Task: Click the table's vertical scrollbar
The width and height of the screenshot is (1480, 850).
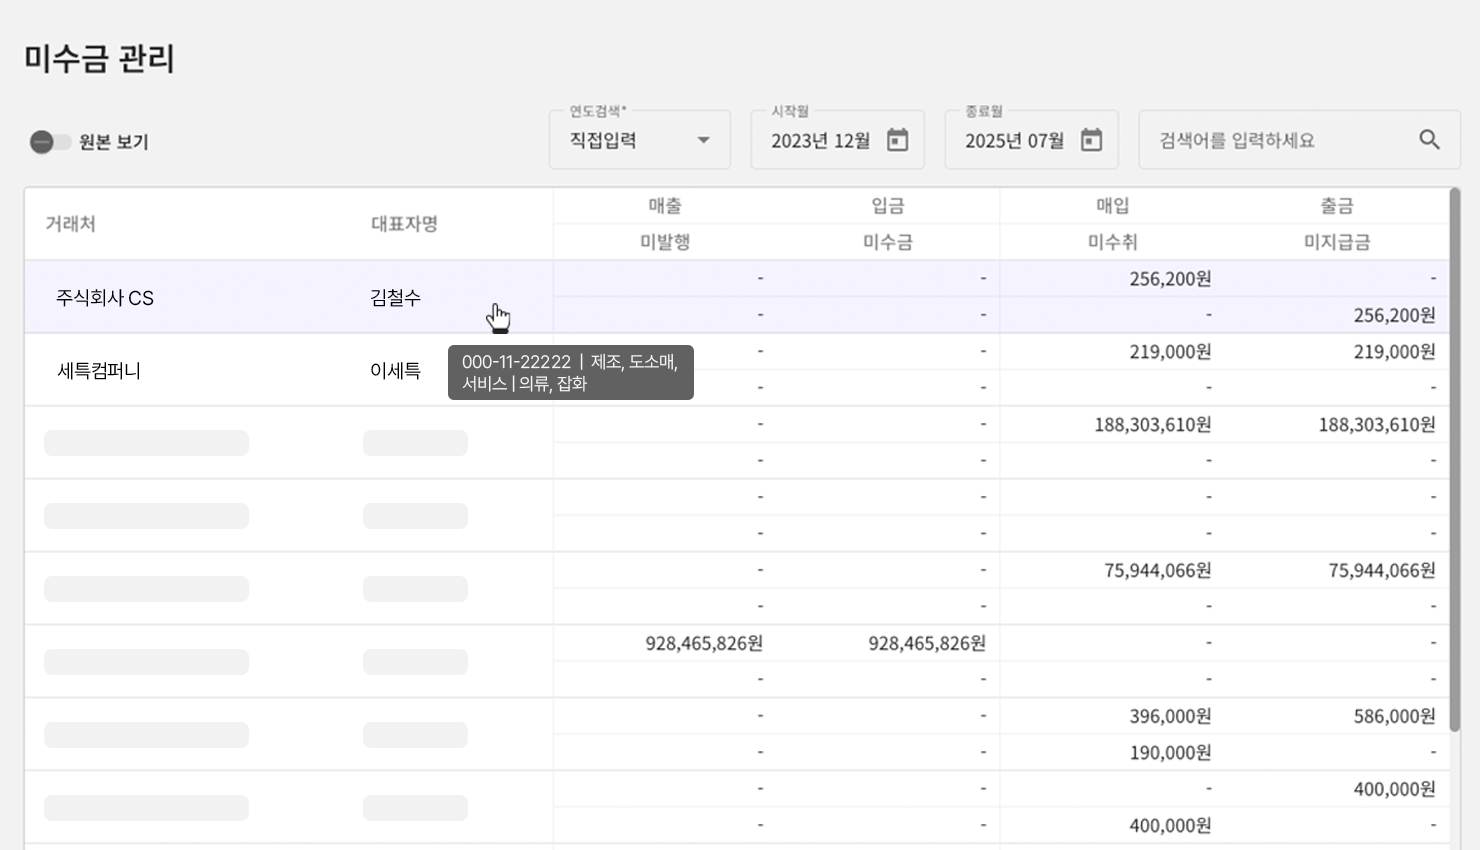Action: (1455, 460)
